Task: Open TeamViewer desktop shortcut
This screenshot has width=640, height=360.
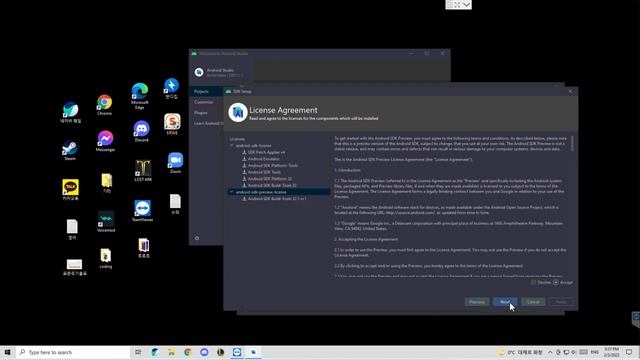Action: [142, 211]
